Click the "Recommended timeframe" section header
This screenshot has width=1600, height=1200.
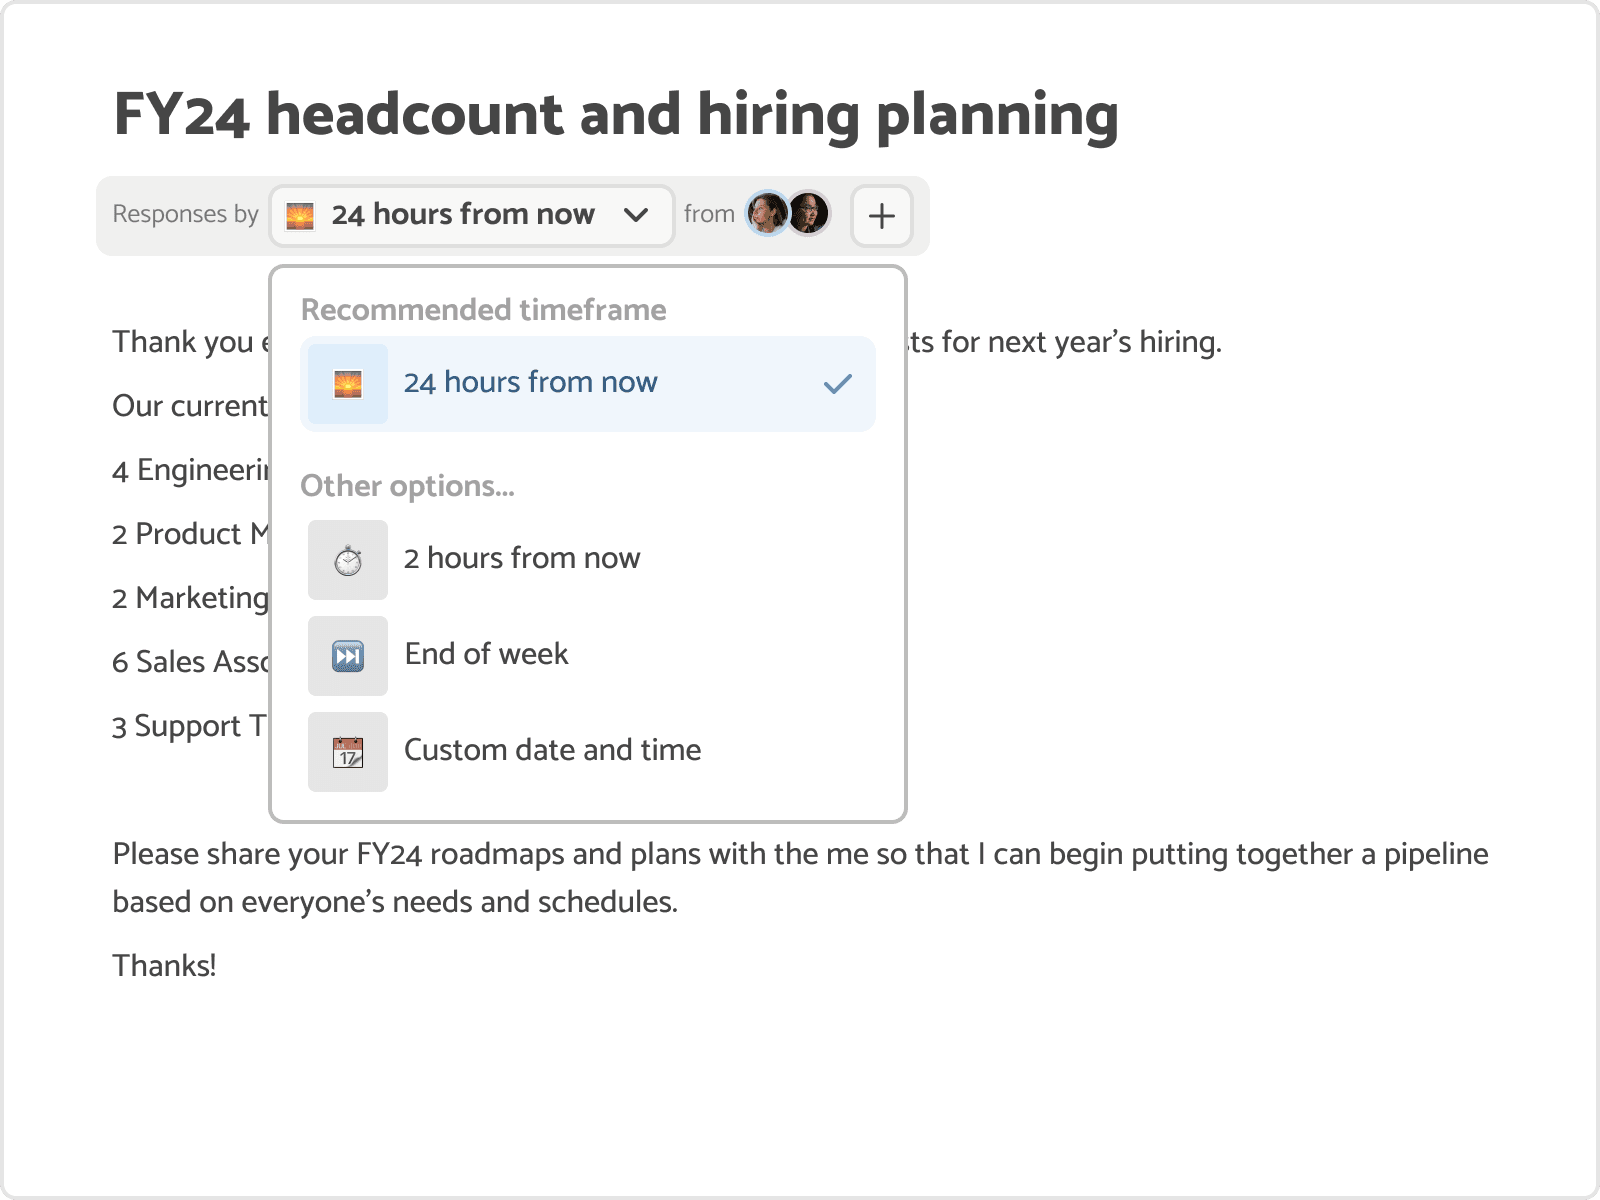(x=483, y=310)
